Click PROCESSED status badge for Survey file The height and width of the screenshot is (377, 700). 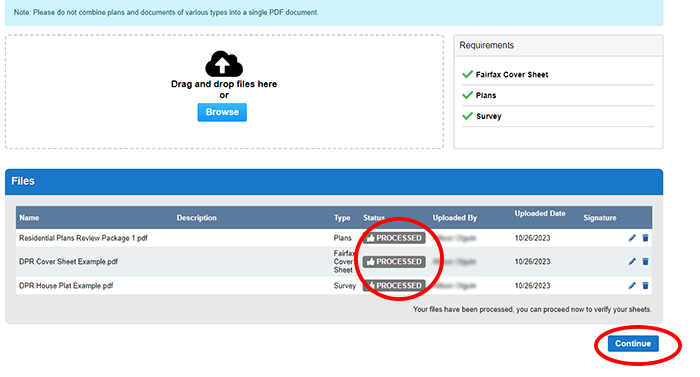[x=394, y=285]
